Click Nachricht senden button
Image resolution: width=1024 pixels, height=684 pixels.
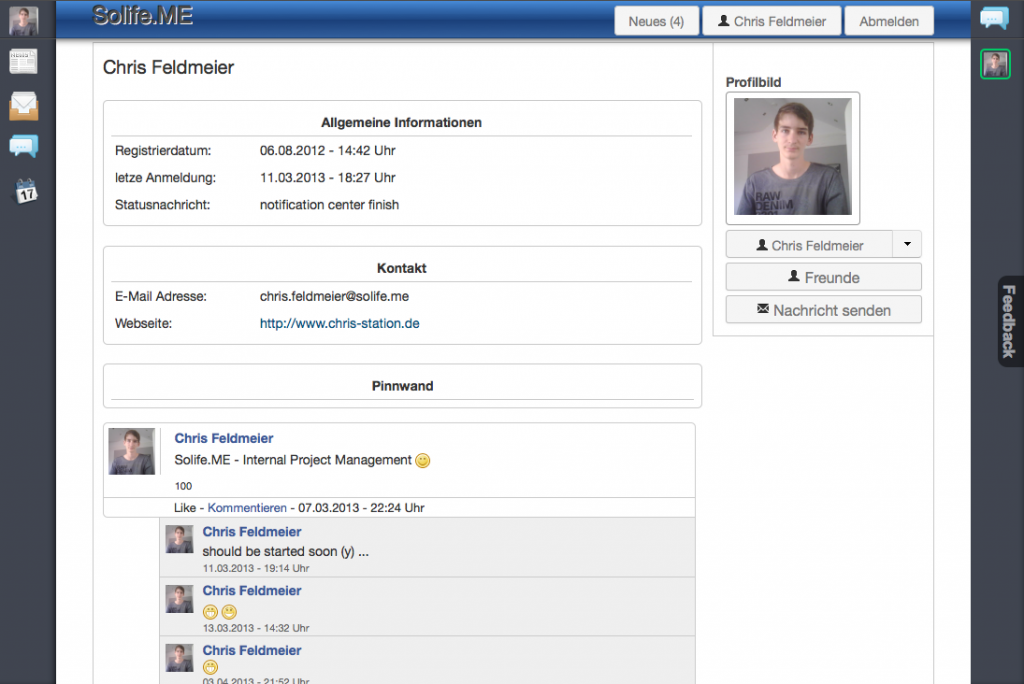pos(824,310)
